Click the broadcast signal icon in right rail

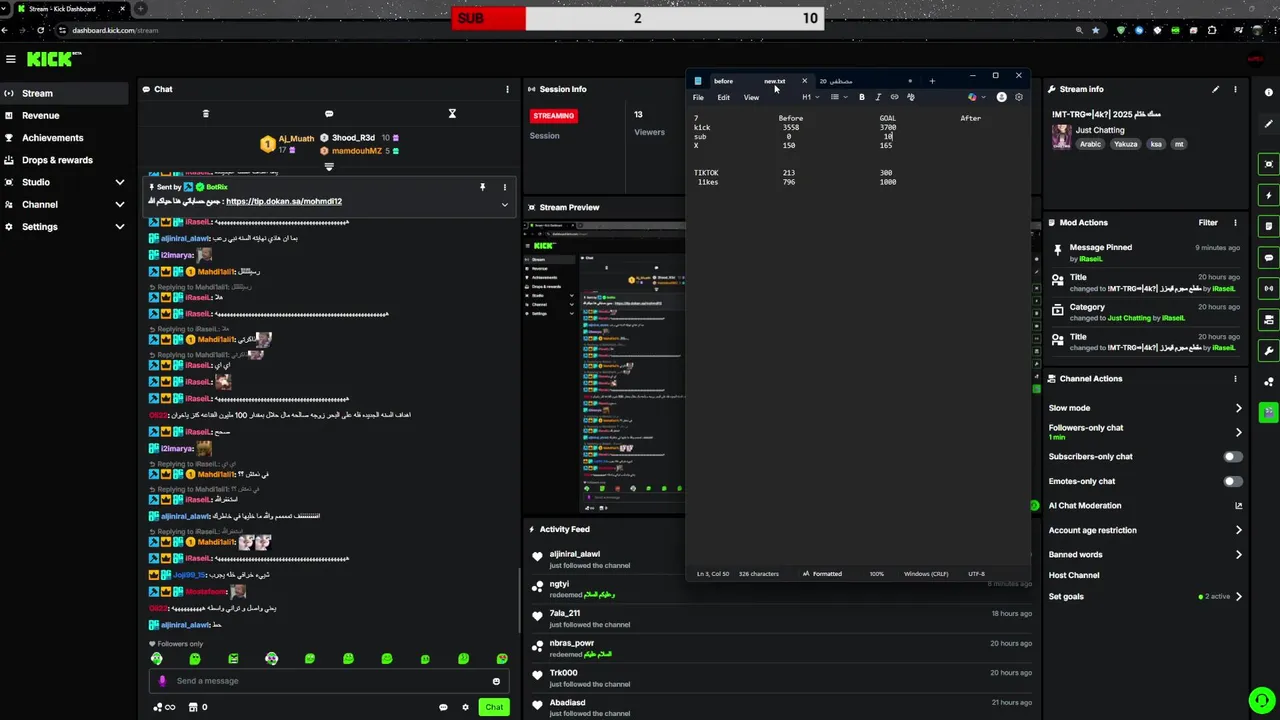[1269, 289]
